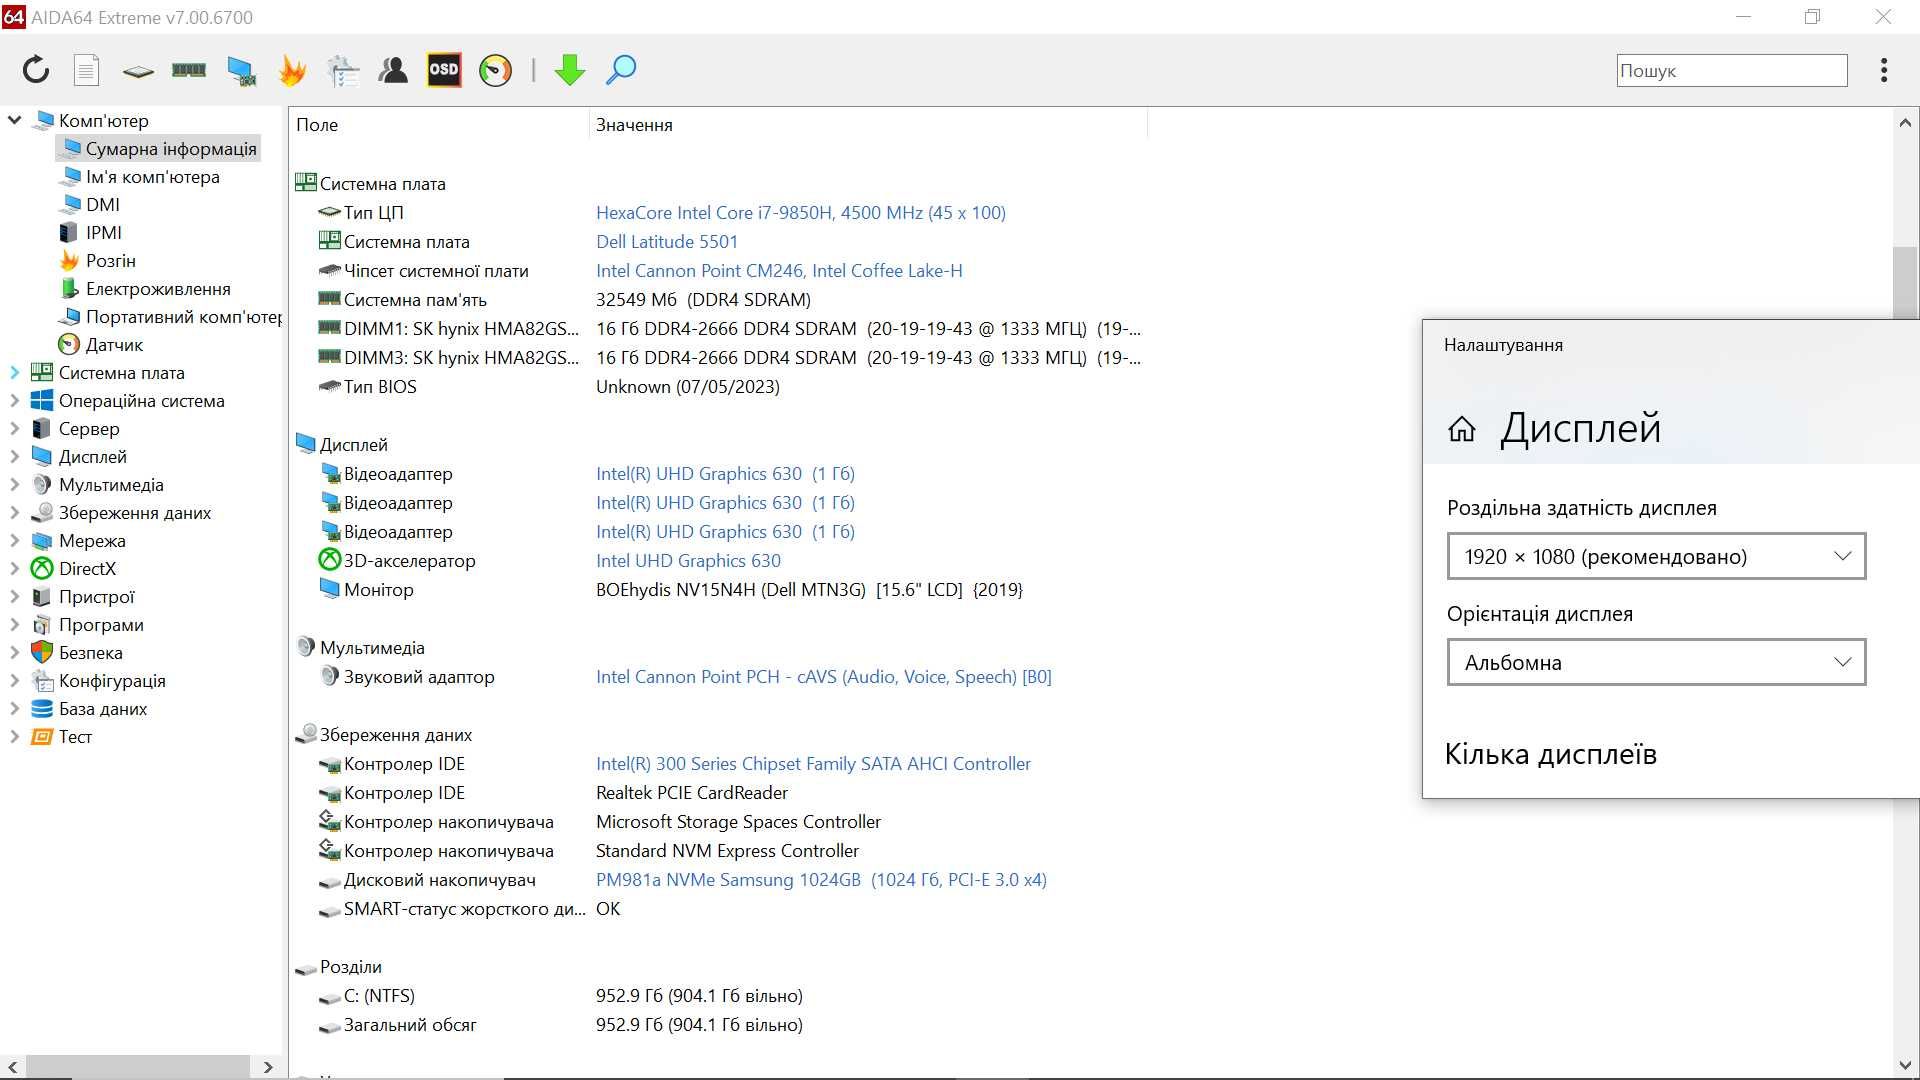Expand the Дисплей tree node
The image size is (1920, 1080).
point(14,457)
